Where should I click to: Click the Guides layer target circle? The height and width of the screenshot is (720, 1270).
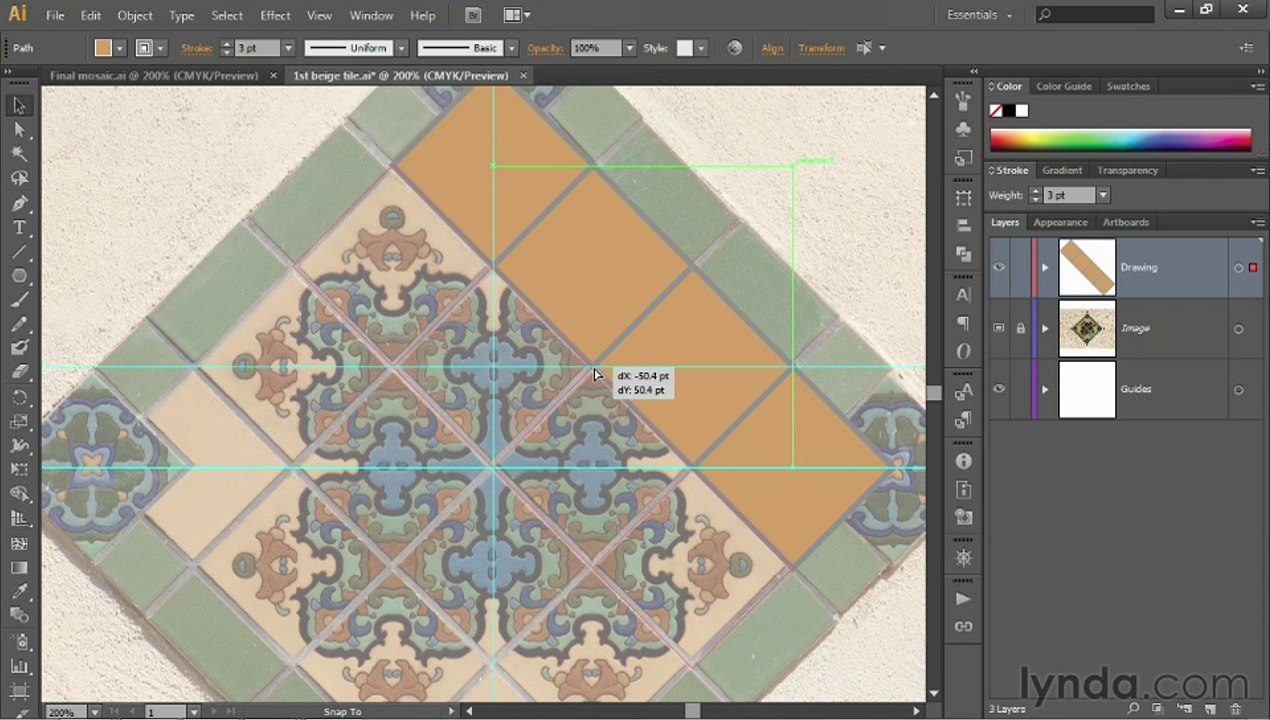point(1238,390)
